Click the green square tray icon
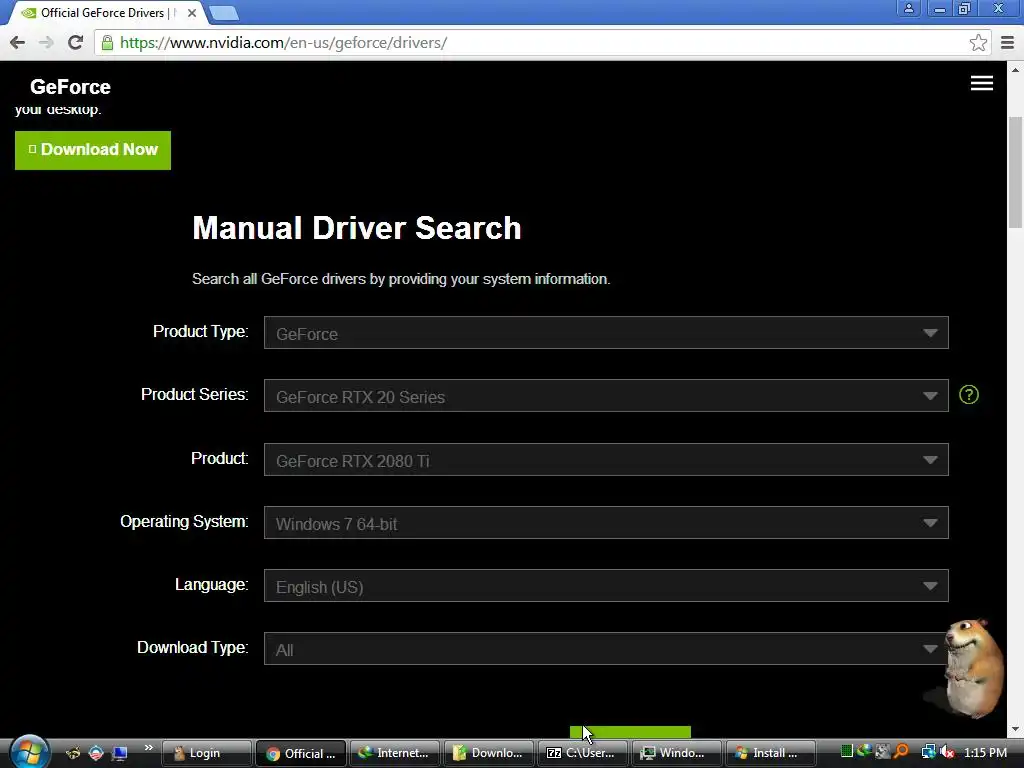 tap(846, 752)
